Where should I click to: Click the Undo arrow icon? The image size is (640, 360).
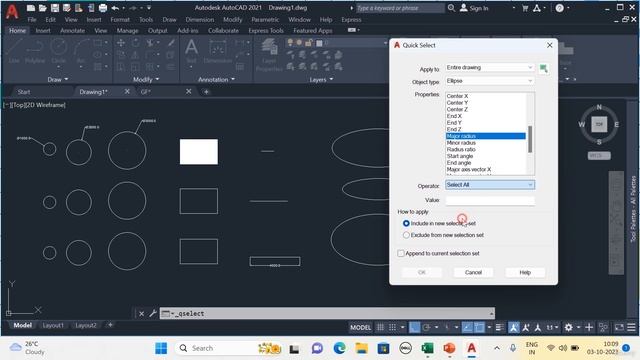tap(115, 8)
